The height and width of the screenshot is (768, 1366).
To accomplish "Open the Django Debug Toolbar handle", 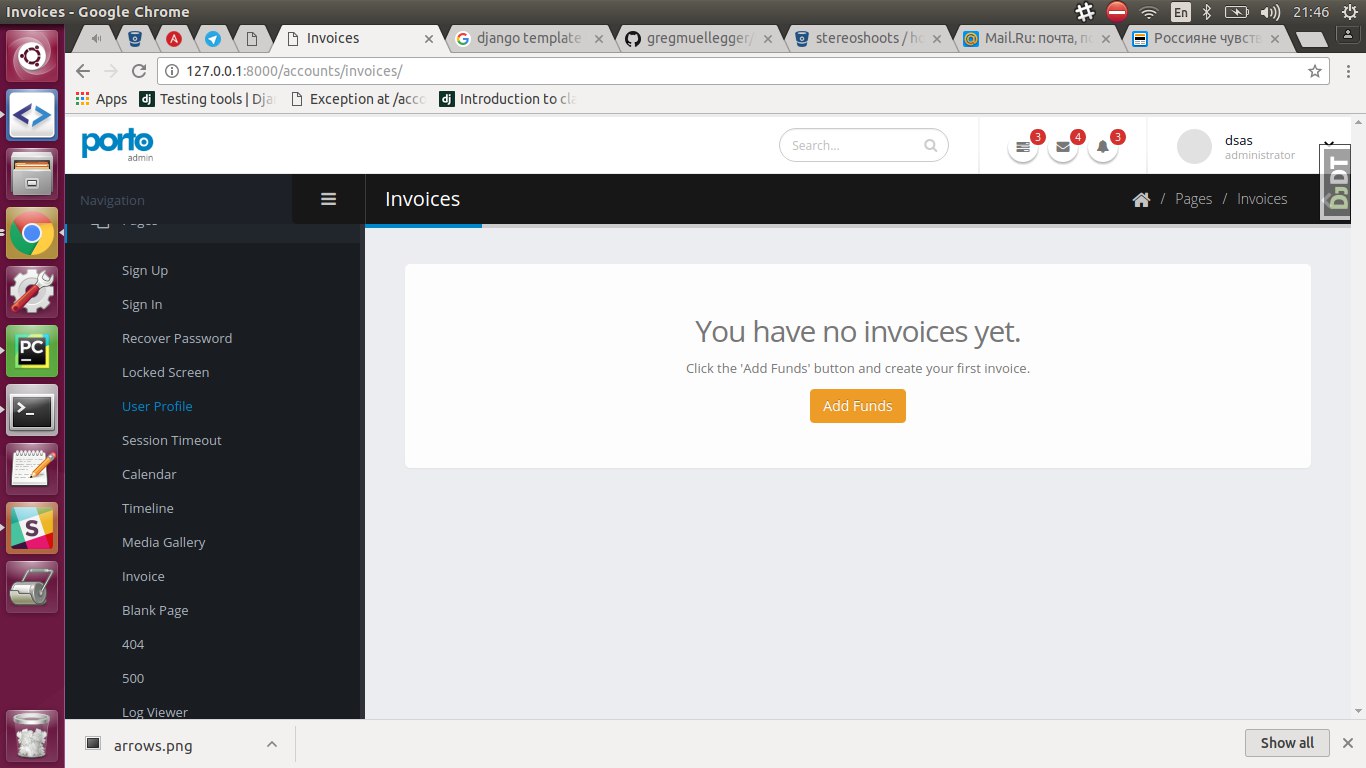I will pos(1336,180).
